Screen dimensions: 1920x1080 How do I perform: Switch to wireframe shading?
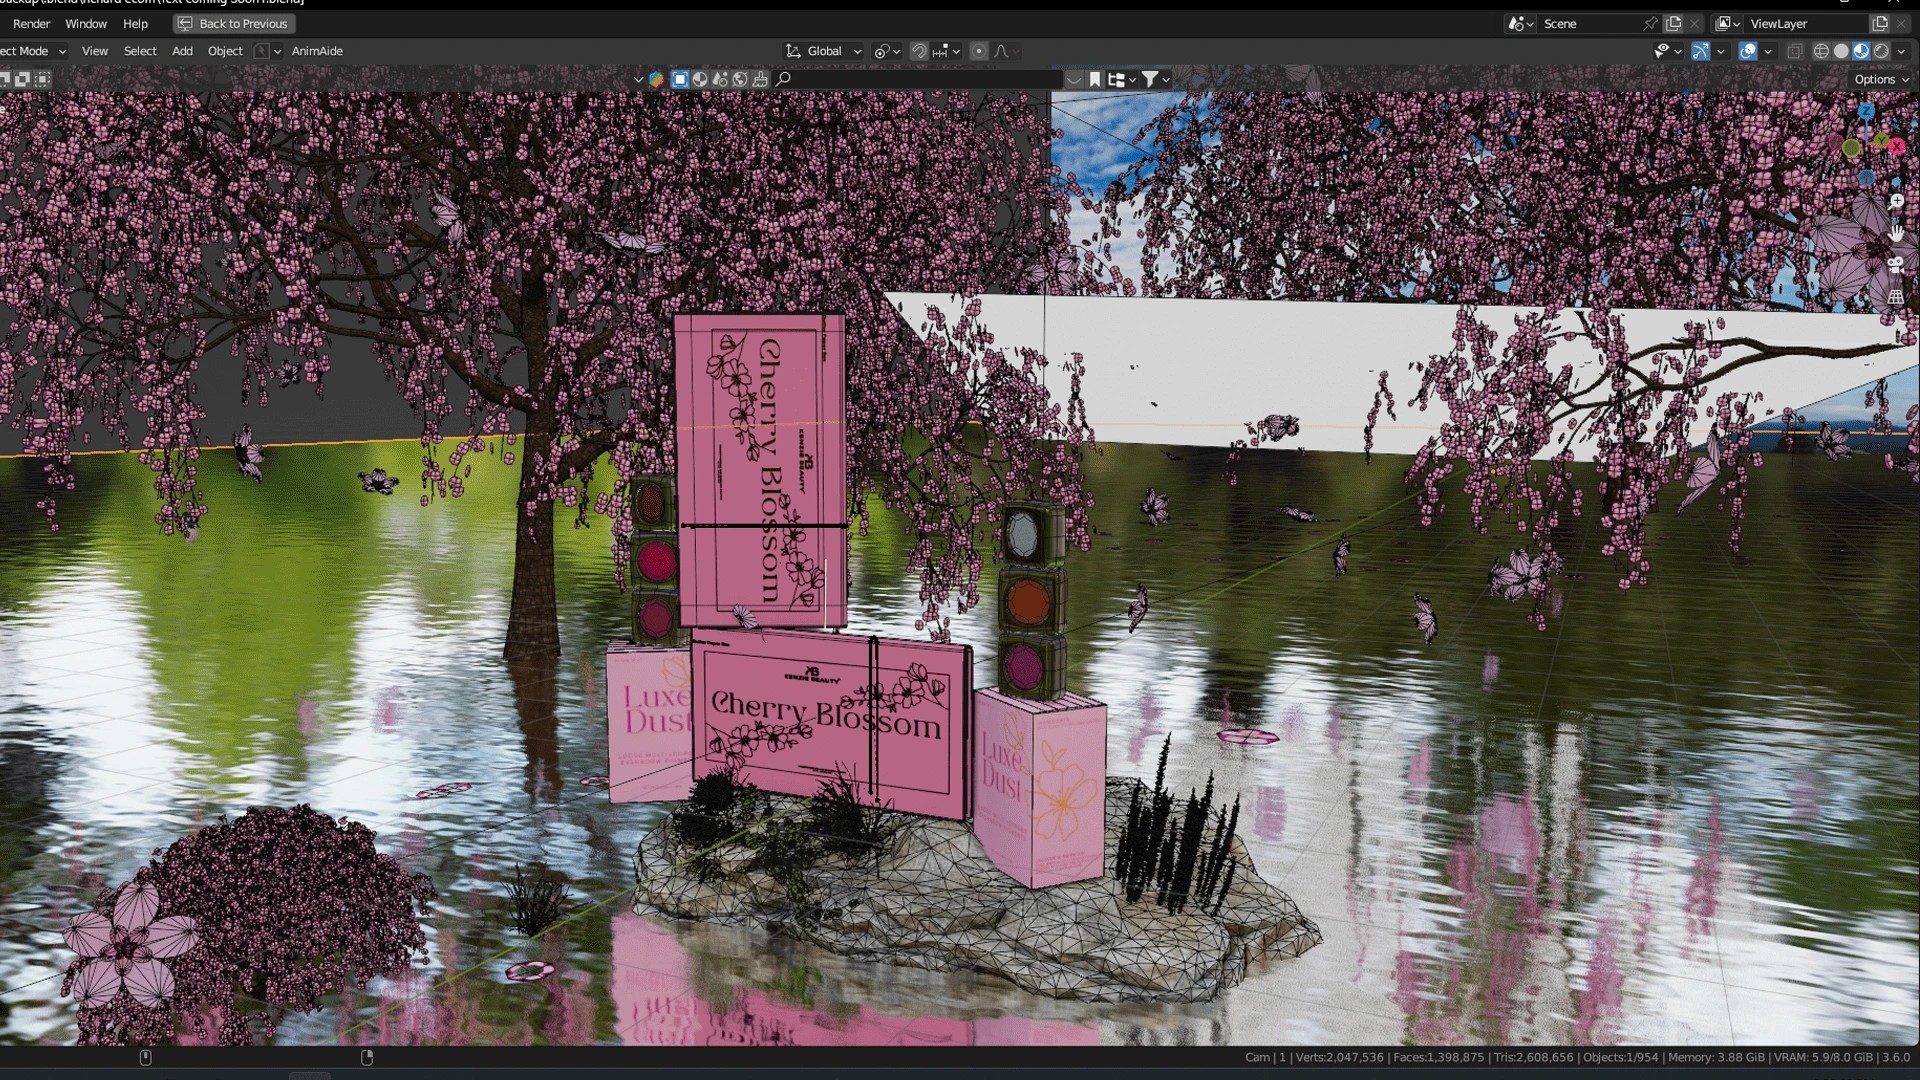pos(1821,51)
